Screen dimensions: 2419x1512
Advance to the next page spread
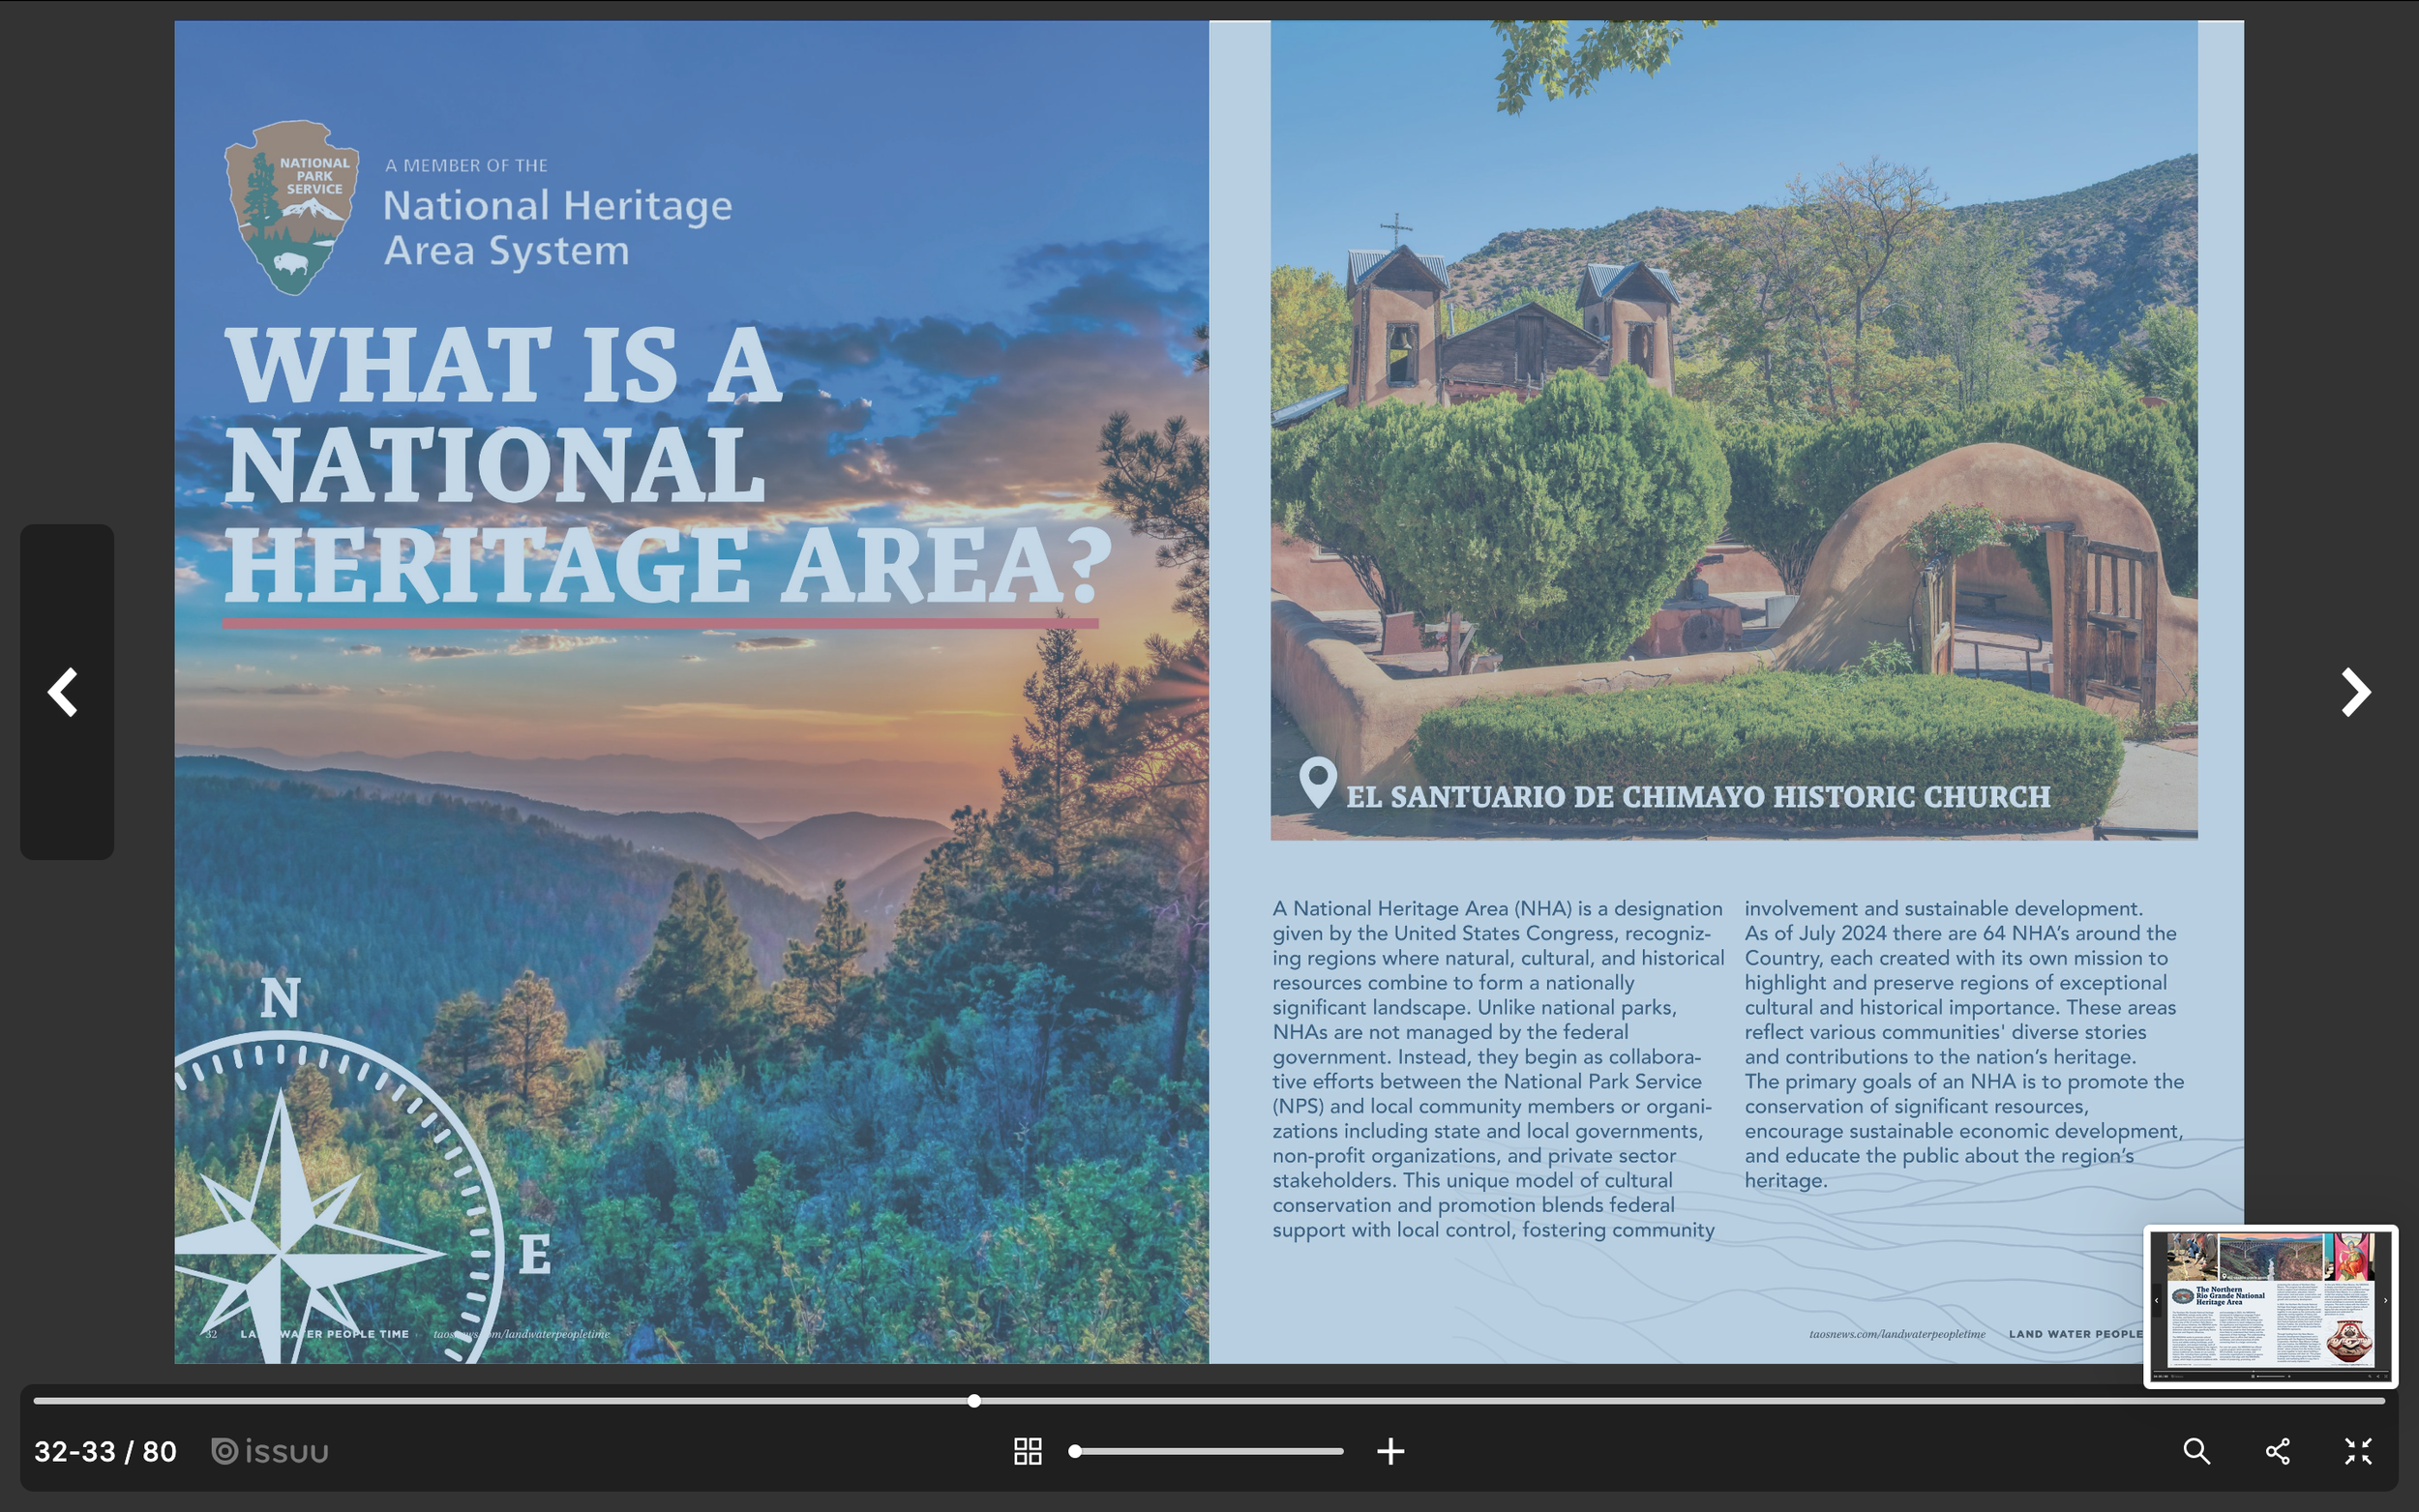(2355, 692)
